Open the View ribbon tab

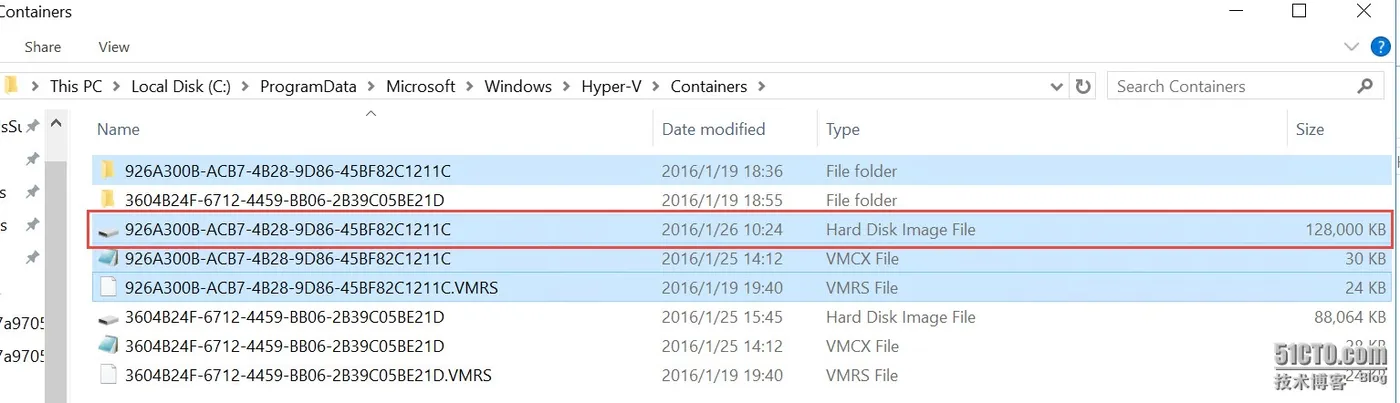point(114,47)
